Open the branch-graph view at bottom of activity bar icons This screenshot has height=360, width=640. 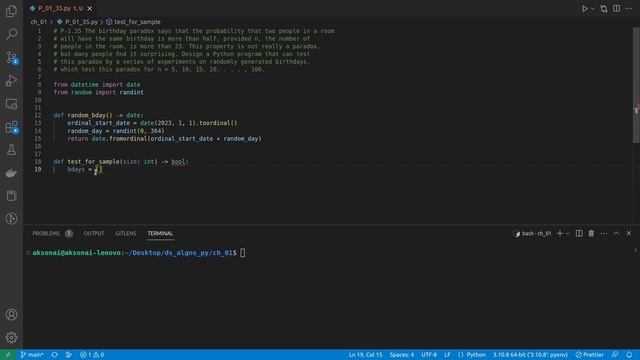(x=11, y=219)
